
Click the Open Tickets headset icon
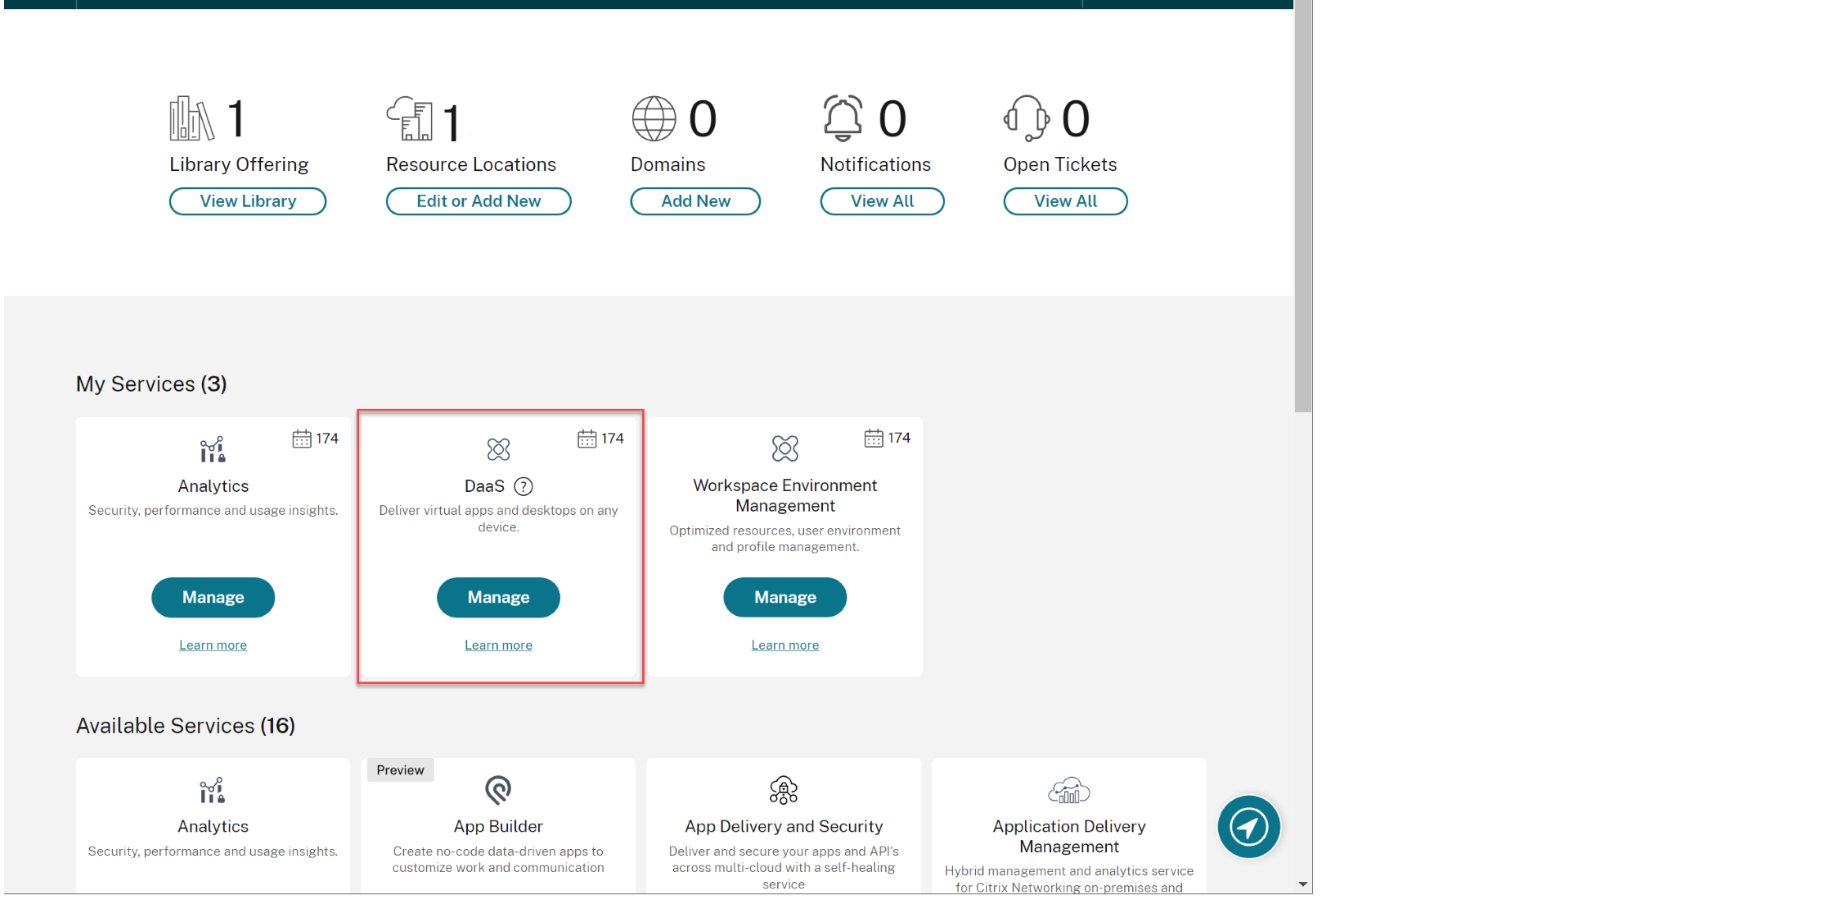[1027, 118]
